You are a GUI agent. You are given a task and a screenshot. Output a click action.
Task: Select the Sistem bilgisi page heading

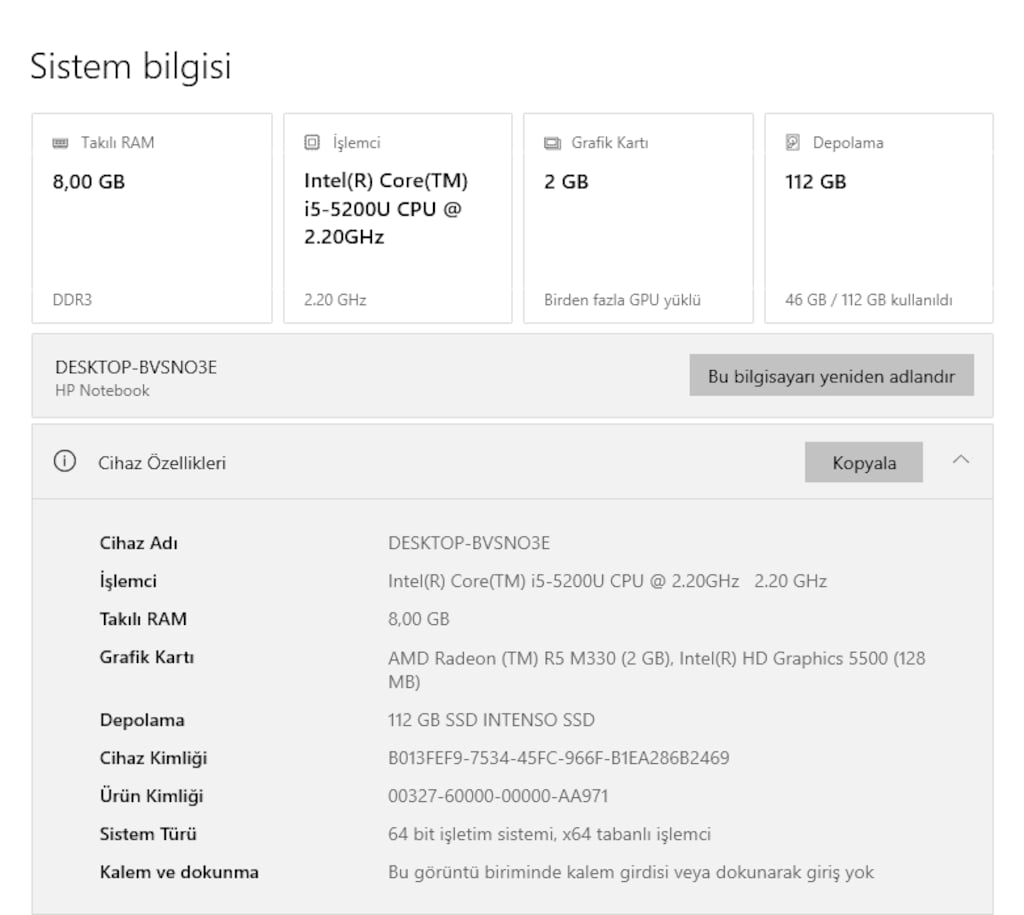[131, 67]
